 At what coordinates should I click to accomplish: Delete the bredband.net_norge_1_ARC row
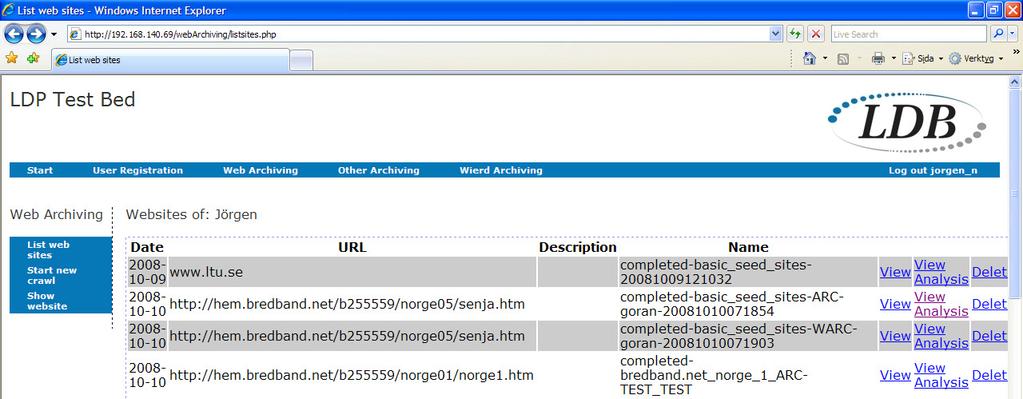(x=989, y=376)
